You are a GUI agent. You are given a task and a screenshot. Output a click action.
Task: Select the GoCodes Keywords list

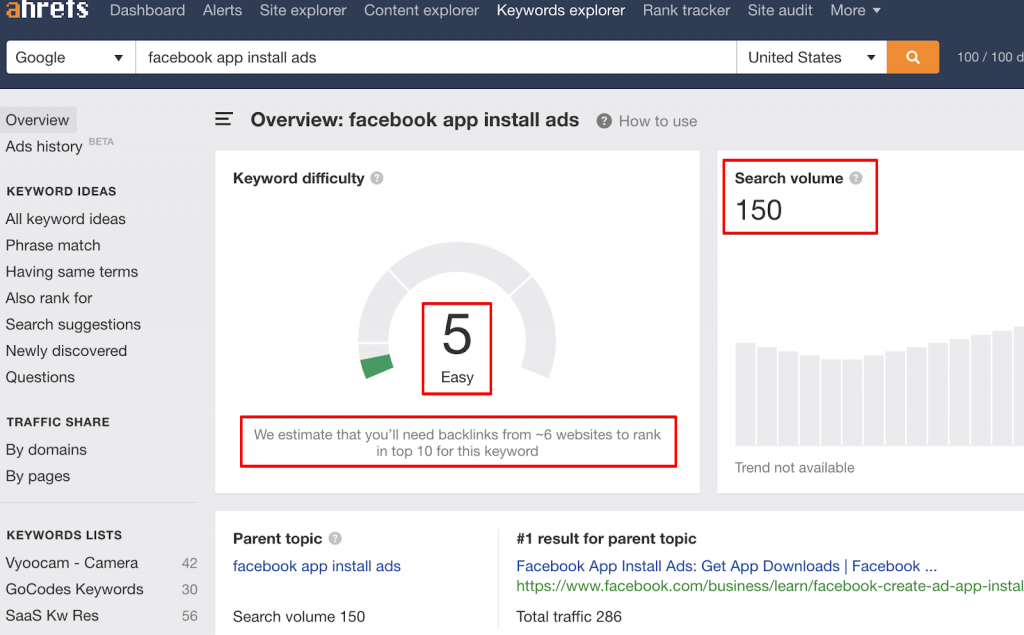click(x=75, y=589)
